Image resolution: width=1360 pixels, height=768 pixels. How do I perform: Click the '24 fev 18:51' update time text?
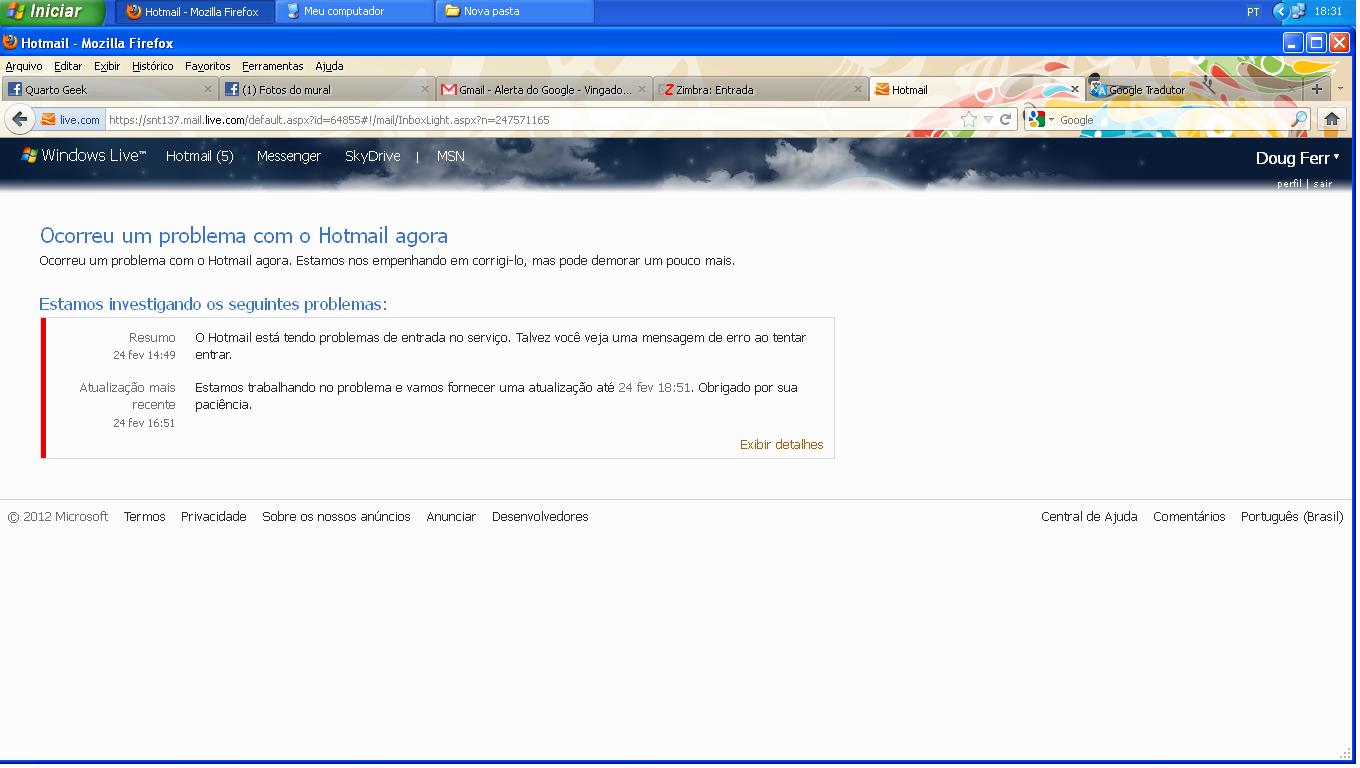(655, 388)
